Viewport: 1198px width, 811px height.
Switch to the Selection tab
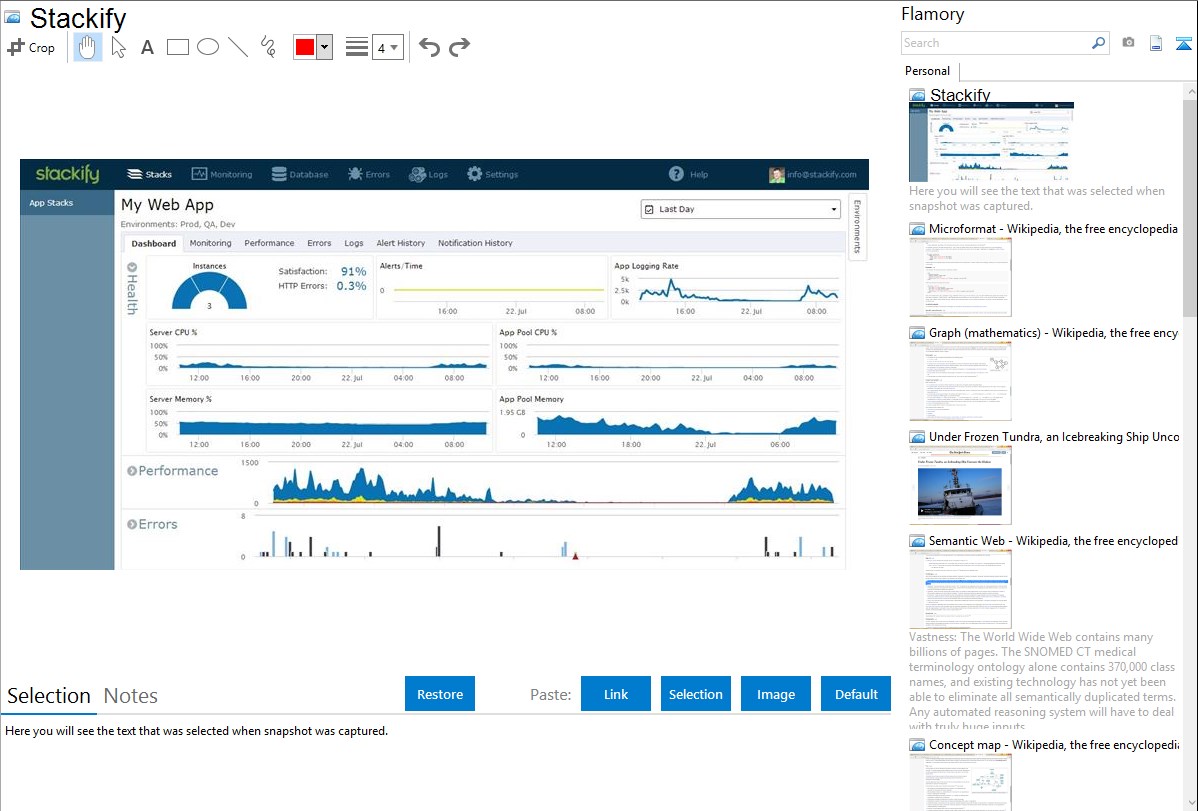pos(49,696)
